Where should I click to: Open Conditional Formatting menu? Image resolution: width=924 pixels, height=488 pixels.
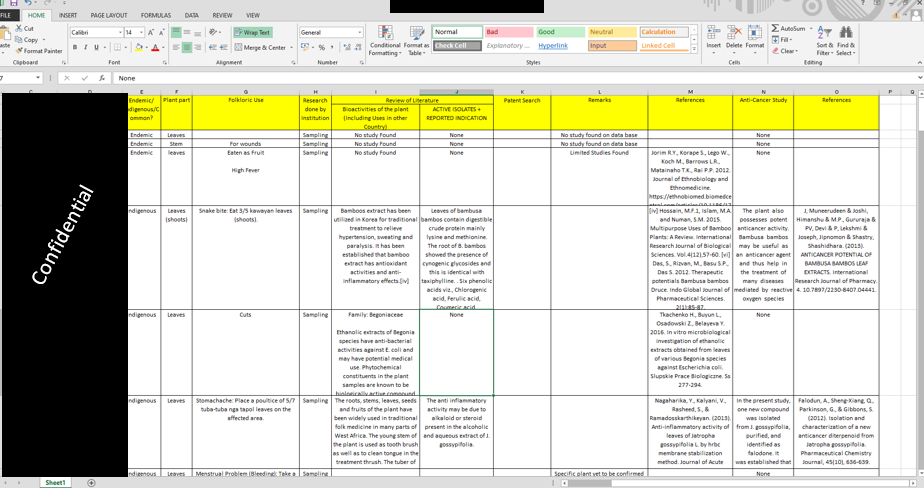[385, 41]
